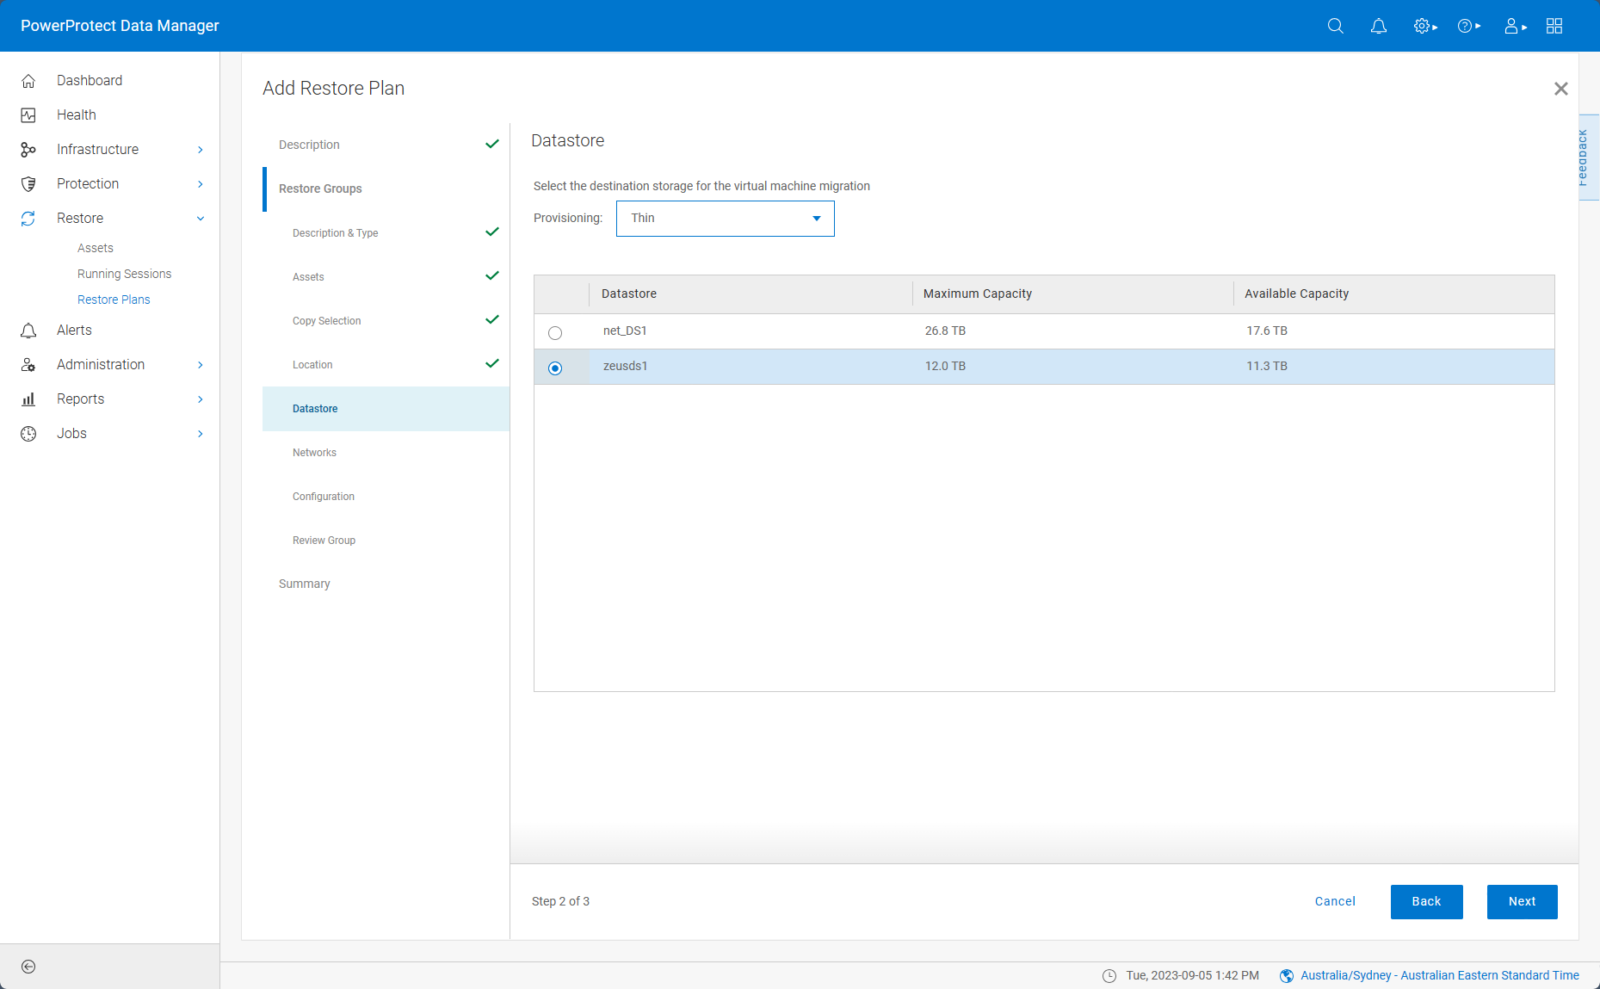Open the search icon in the top bar
This screenshot has height=989, width=1600.
coord(1335,26)
